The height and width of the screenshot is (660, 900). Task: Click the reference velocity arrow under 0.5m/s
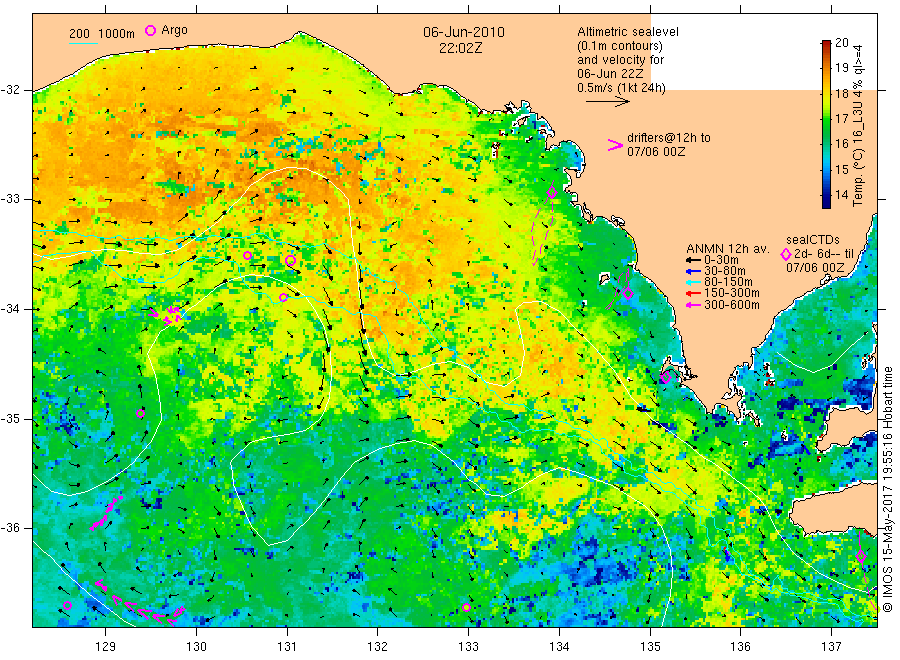(608, 102)
